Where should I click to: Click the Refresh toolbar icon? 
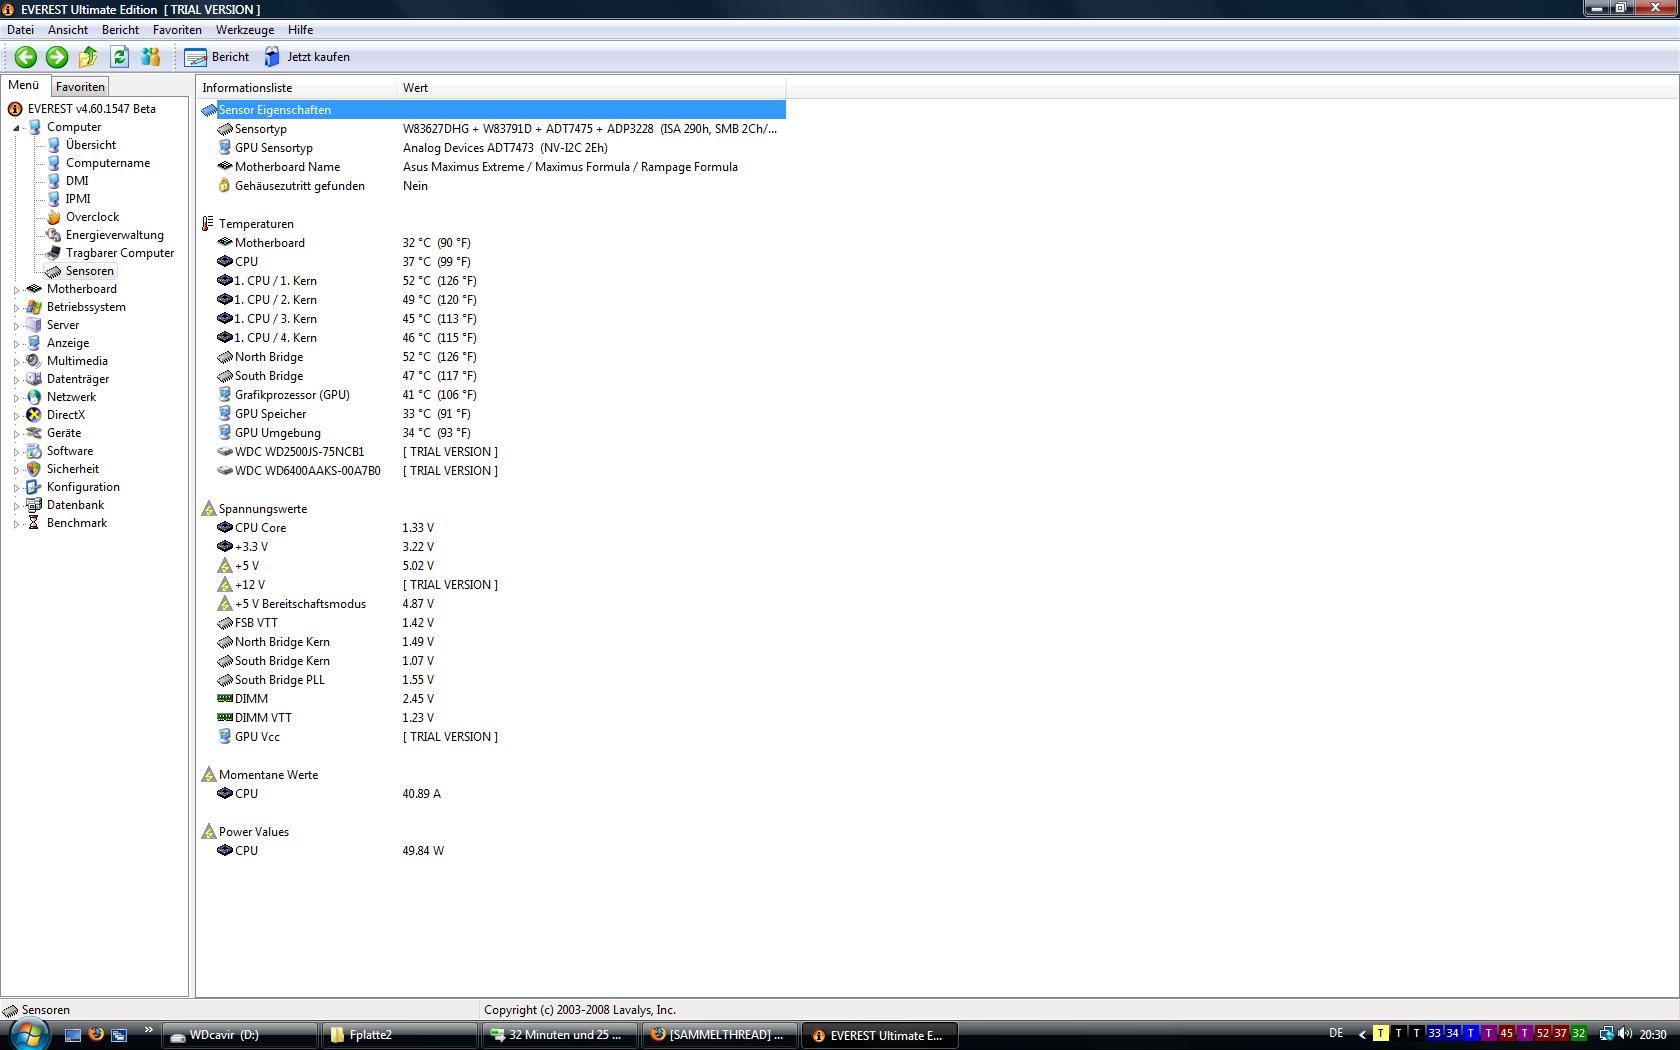tap(120, 57)
